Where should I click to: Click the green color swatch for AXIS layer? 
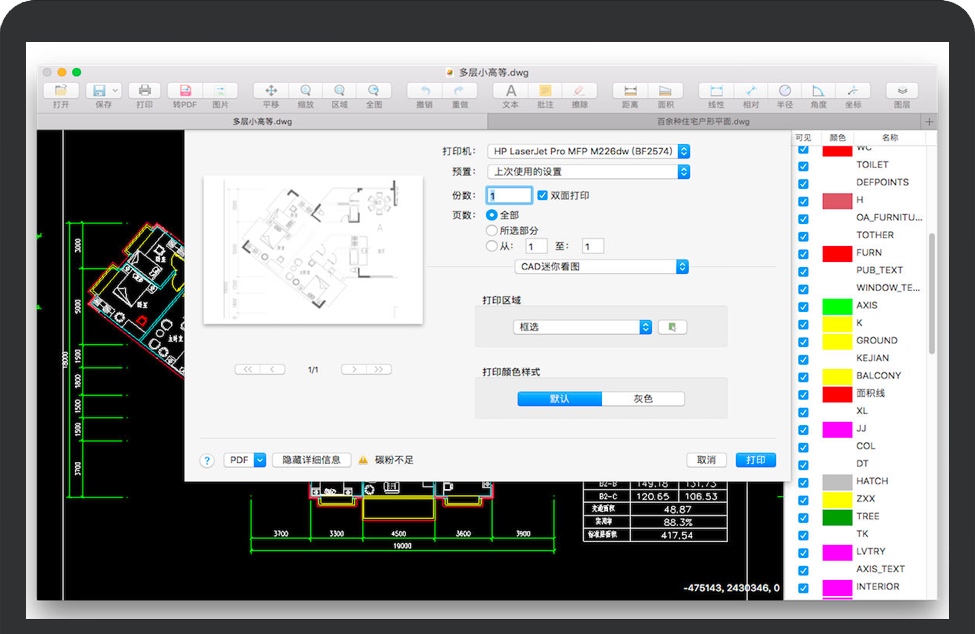[x=836, y=305]
